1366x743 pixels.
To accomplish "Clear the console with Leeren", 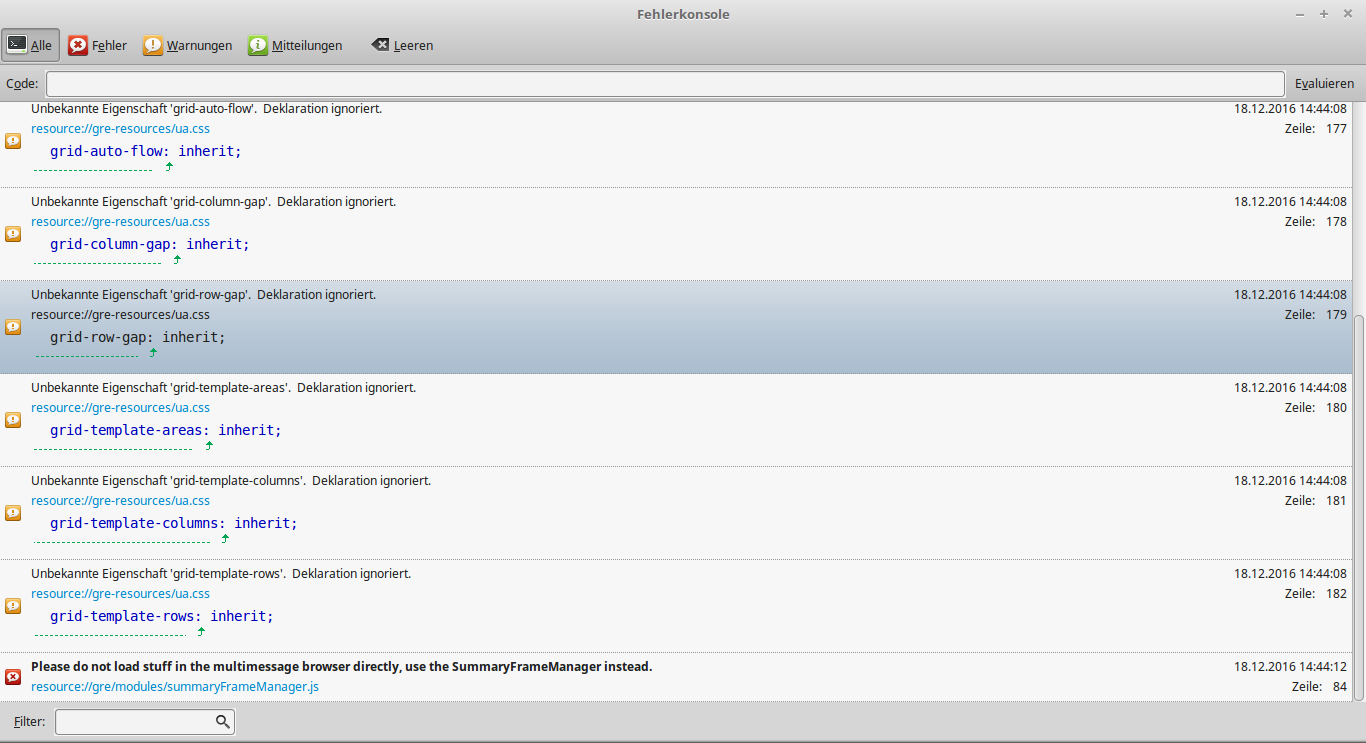I will [x=402, y=45].
